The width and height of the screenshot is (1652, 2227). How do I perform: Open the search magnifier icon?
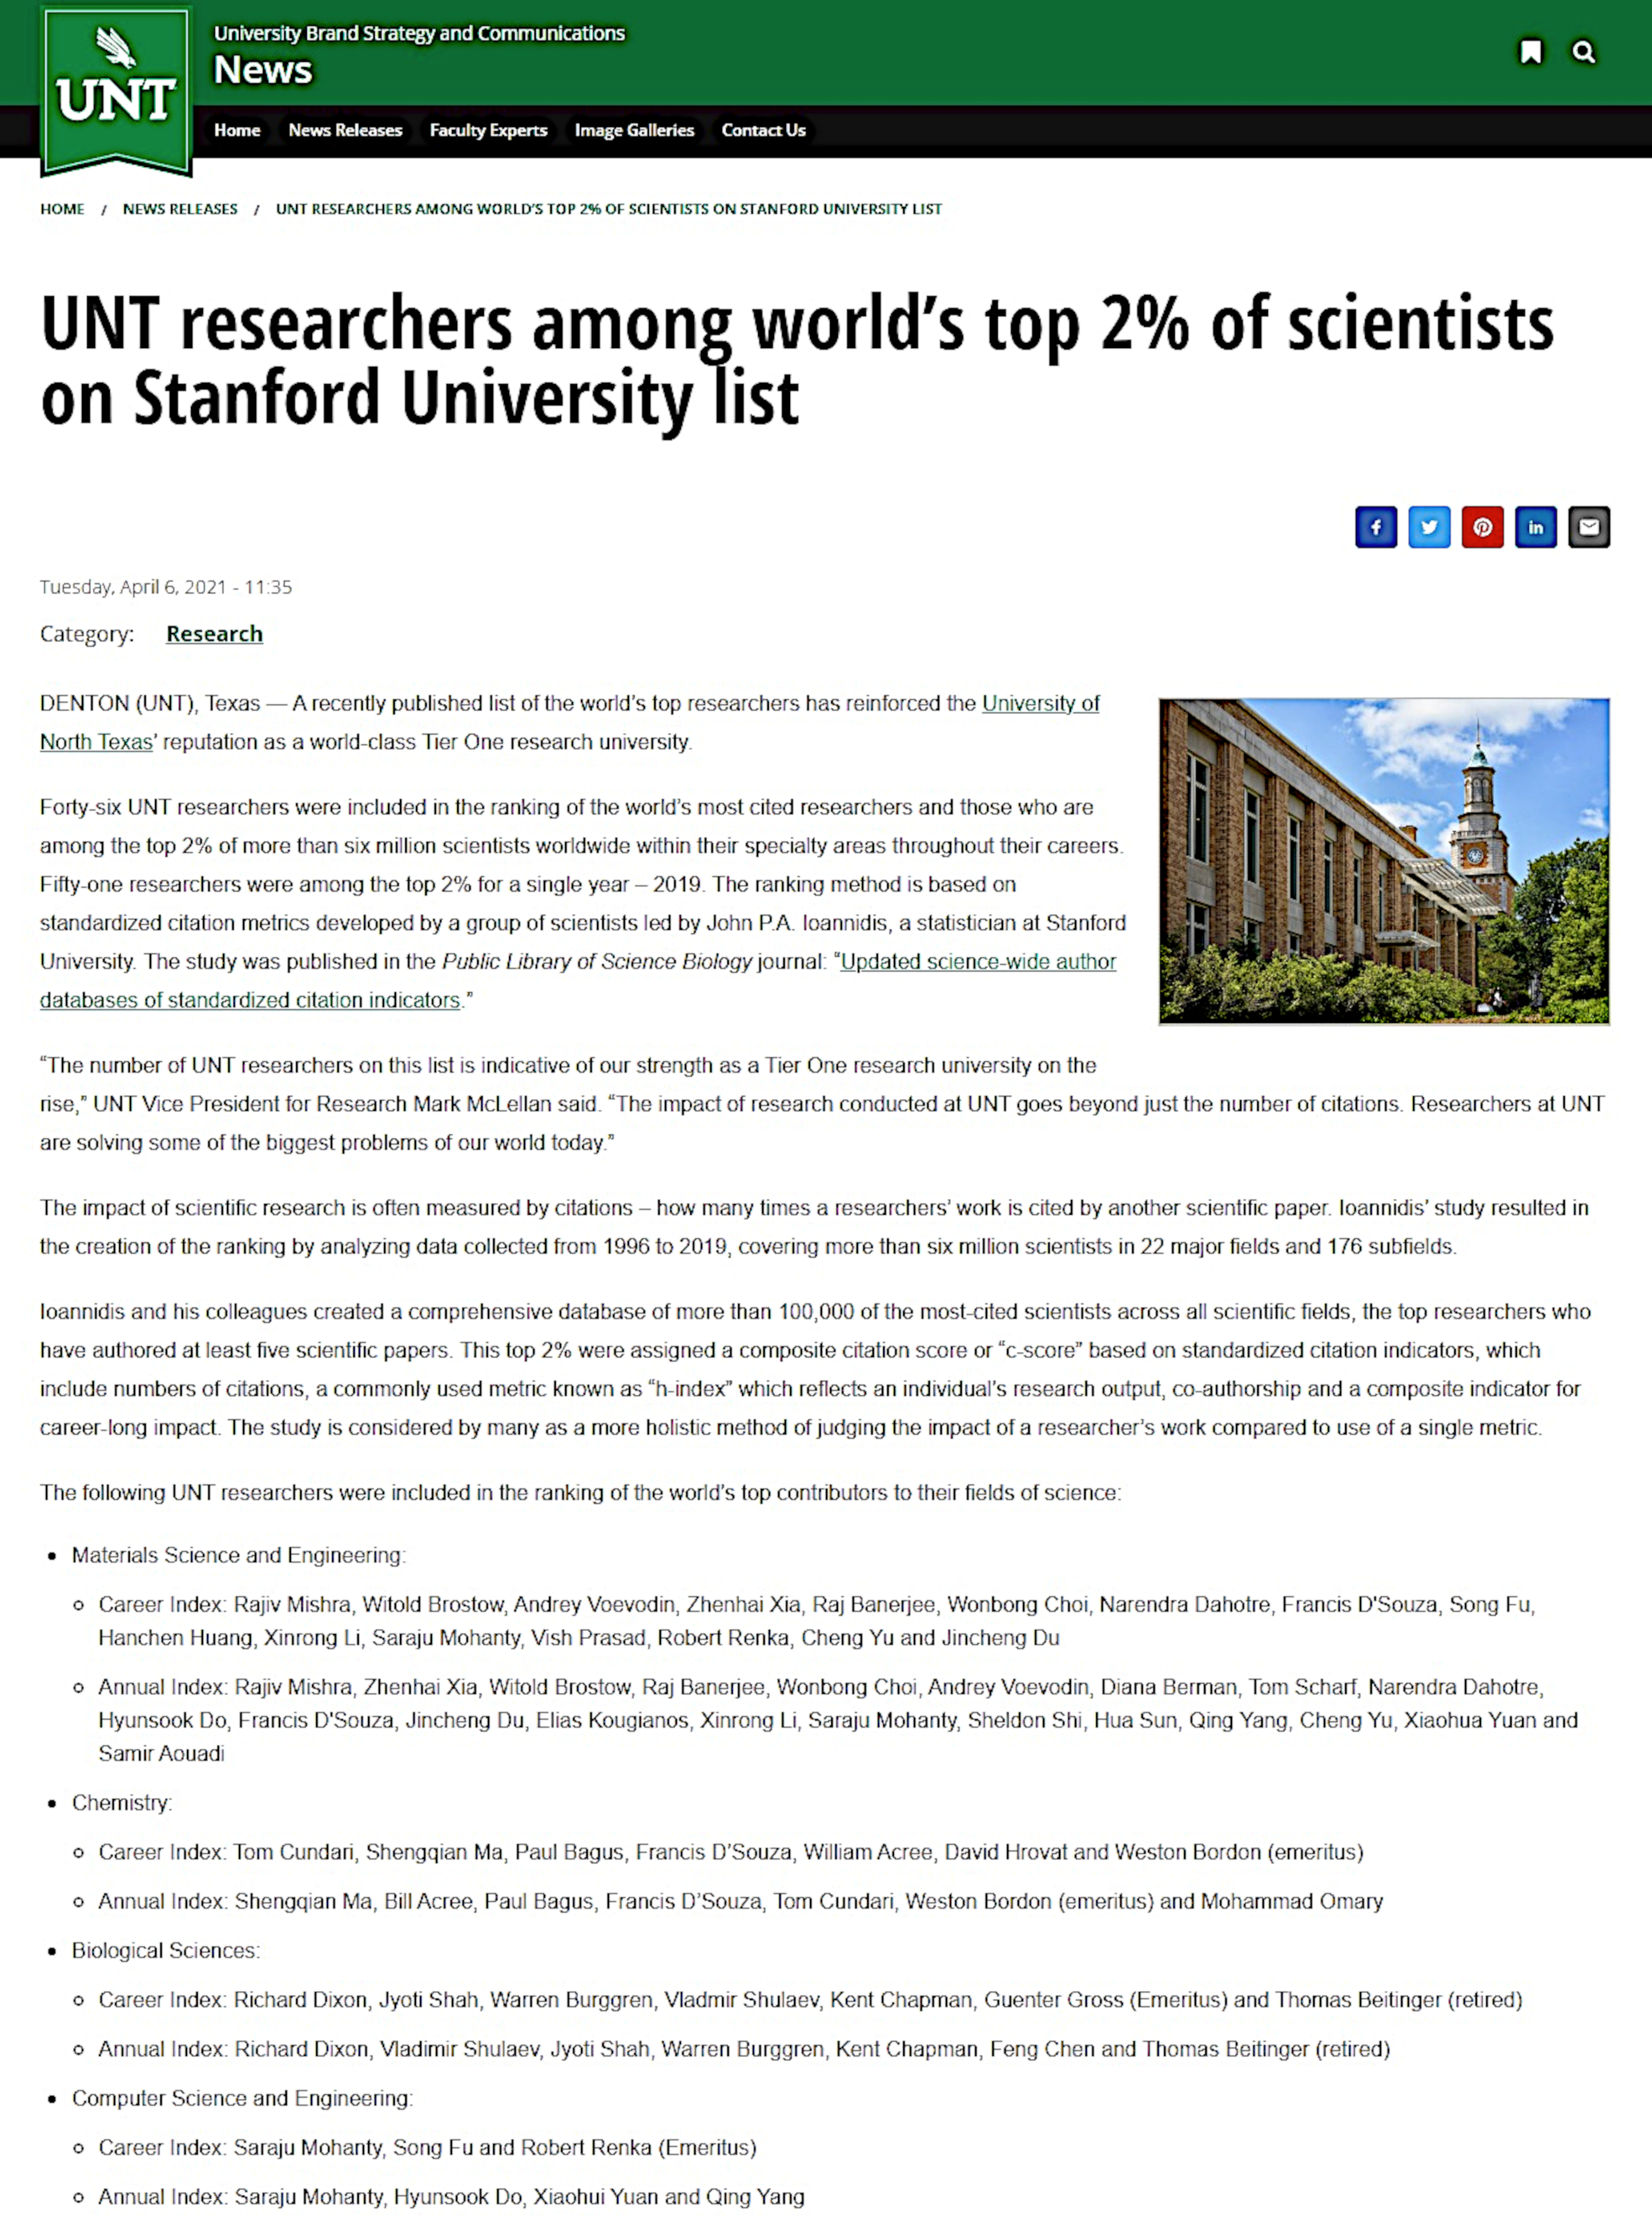[1583, 52]
